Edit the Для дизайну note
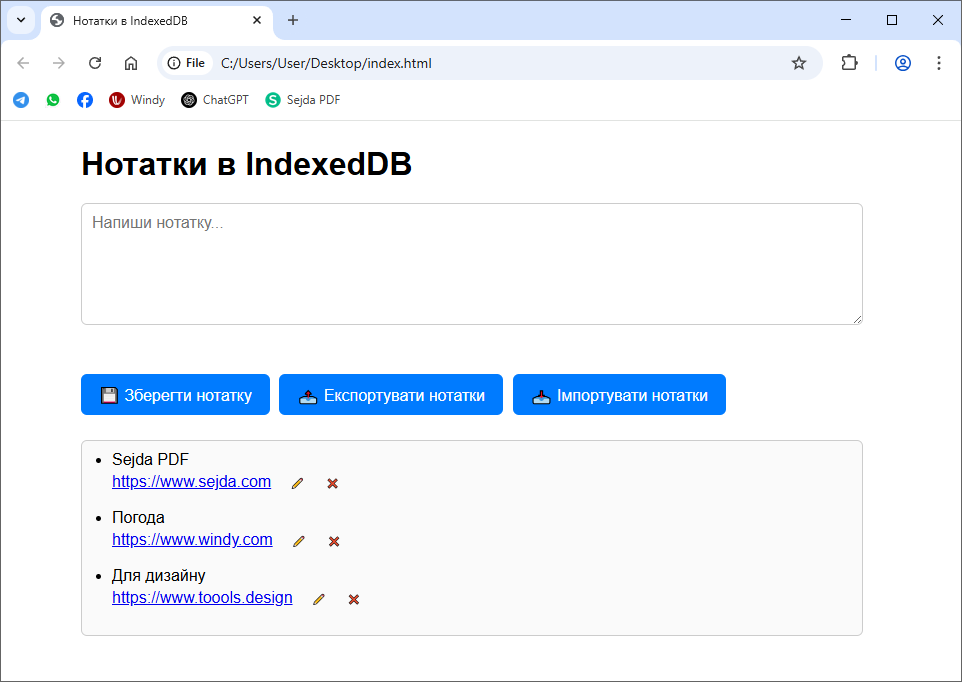Screen dimensions: 962x682 pos(318,599)
